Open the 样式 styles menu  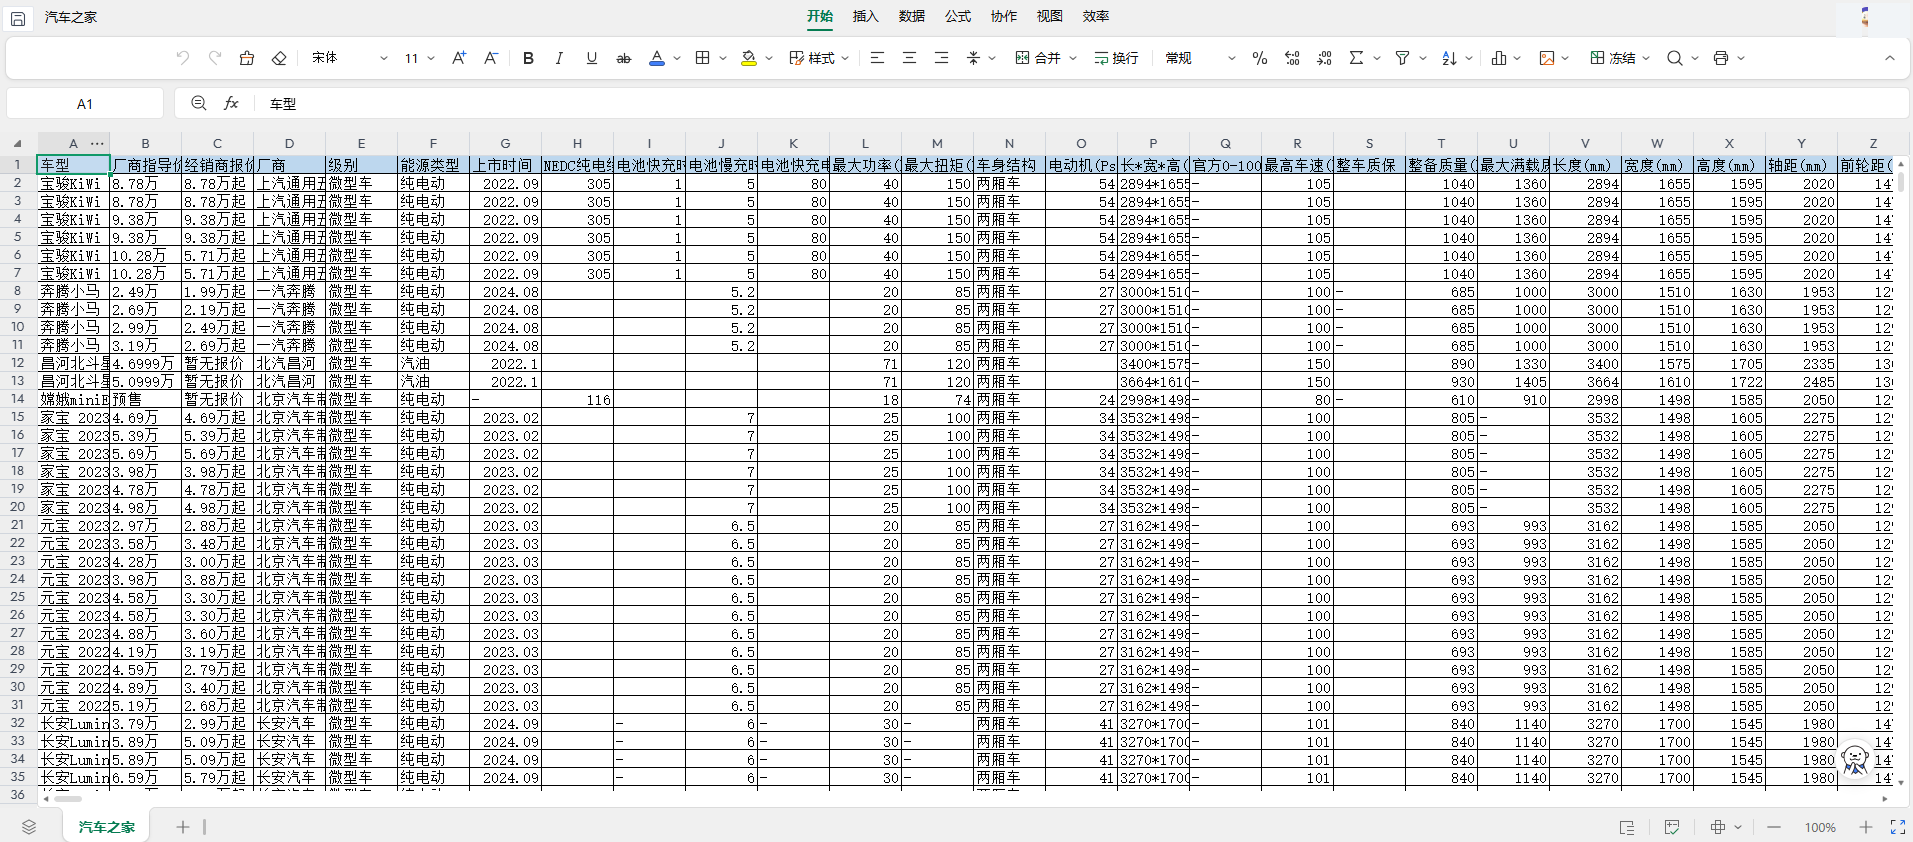819,58
